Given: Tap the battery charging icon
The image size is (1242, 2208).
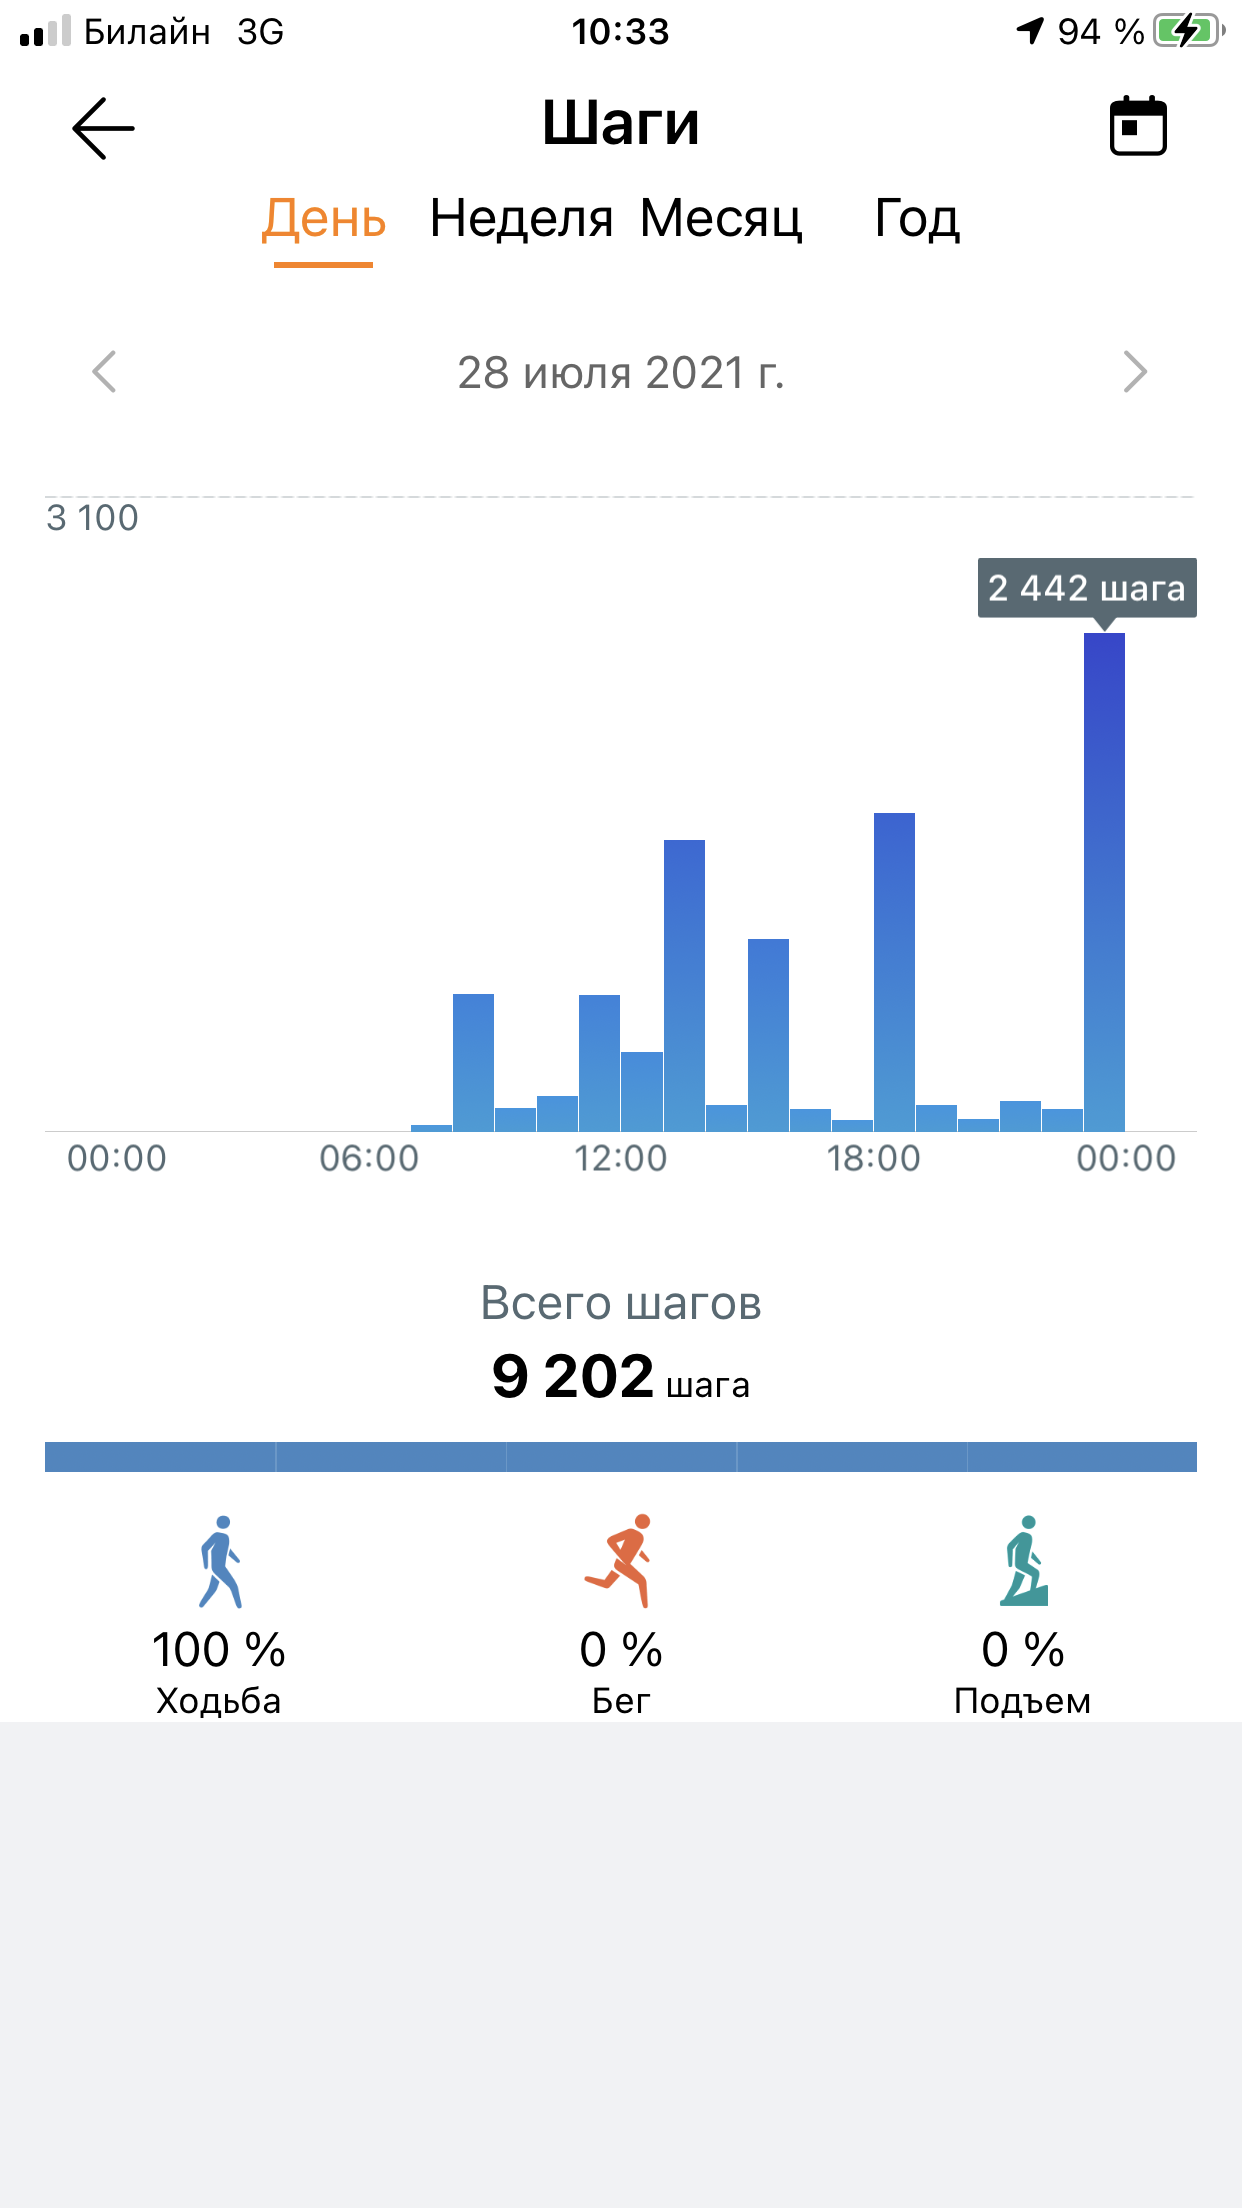Looking at the screenshot, I should coord(1187,31).
